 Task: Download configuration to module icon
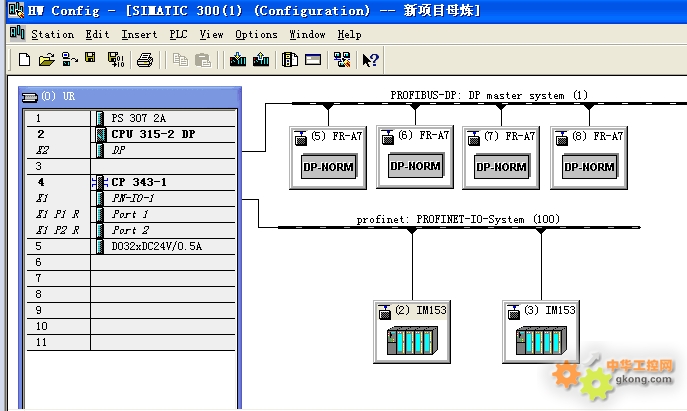point(238,60)
